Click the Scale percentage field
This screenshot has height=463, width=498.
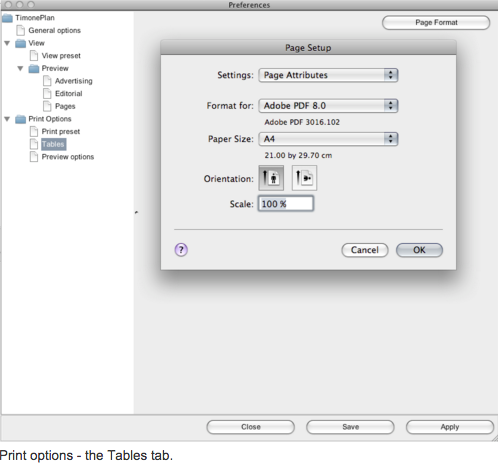point(286,204)
